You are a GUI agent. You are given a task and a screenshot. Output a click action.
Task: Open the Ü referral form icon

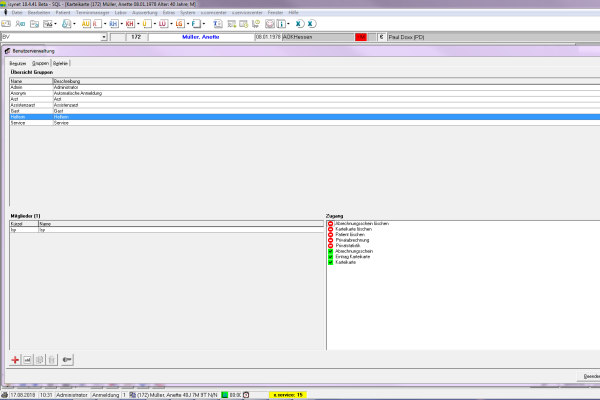[147, 24]
